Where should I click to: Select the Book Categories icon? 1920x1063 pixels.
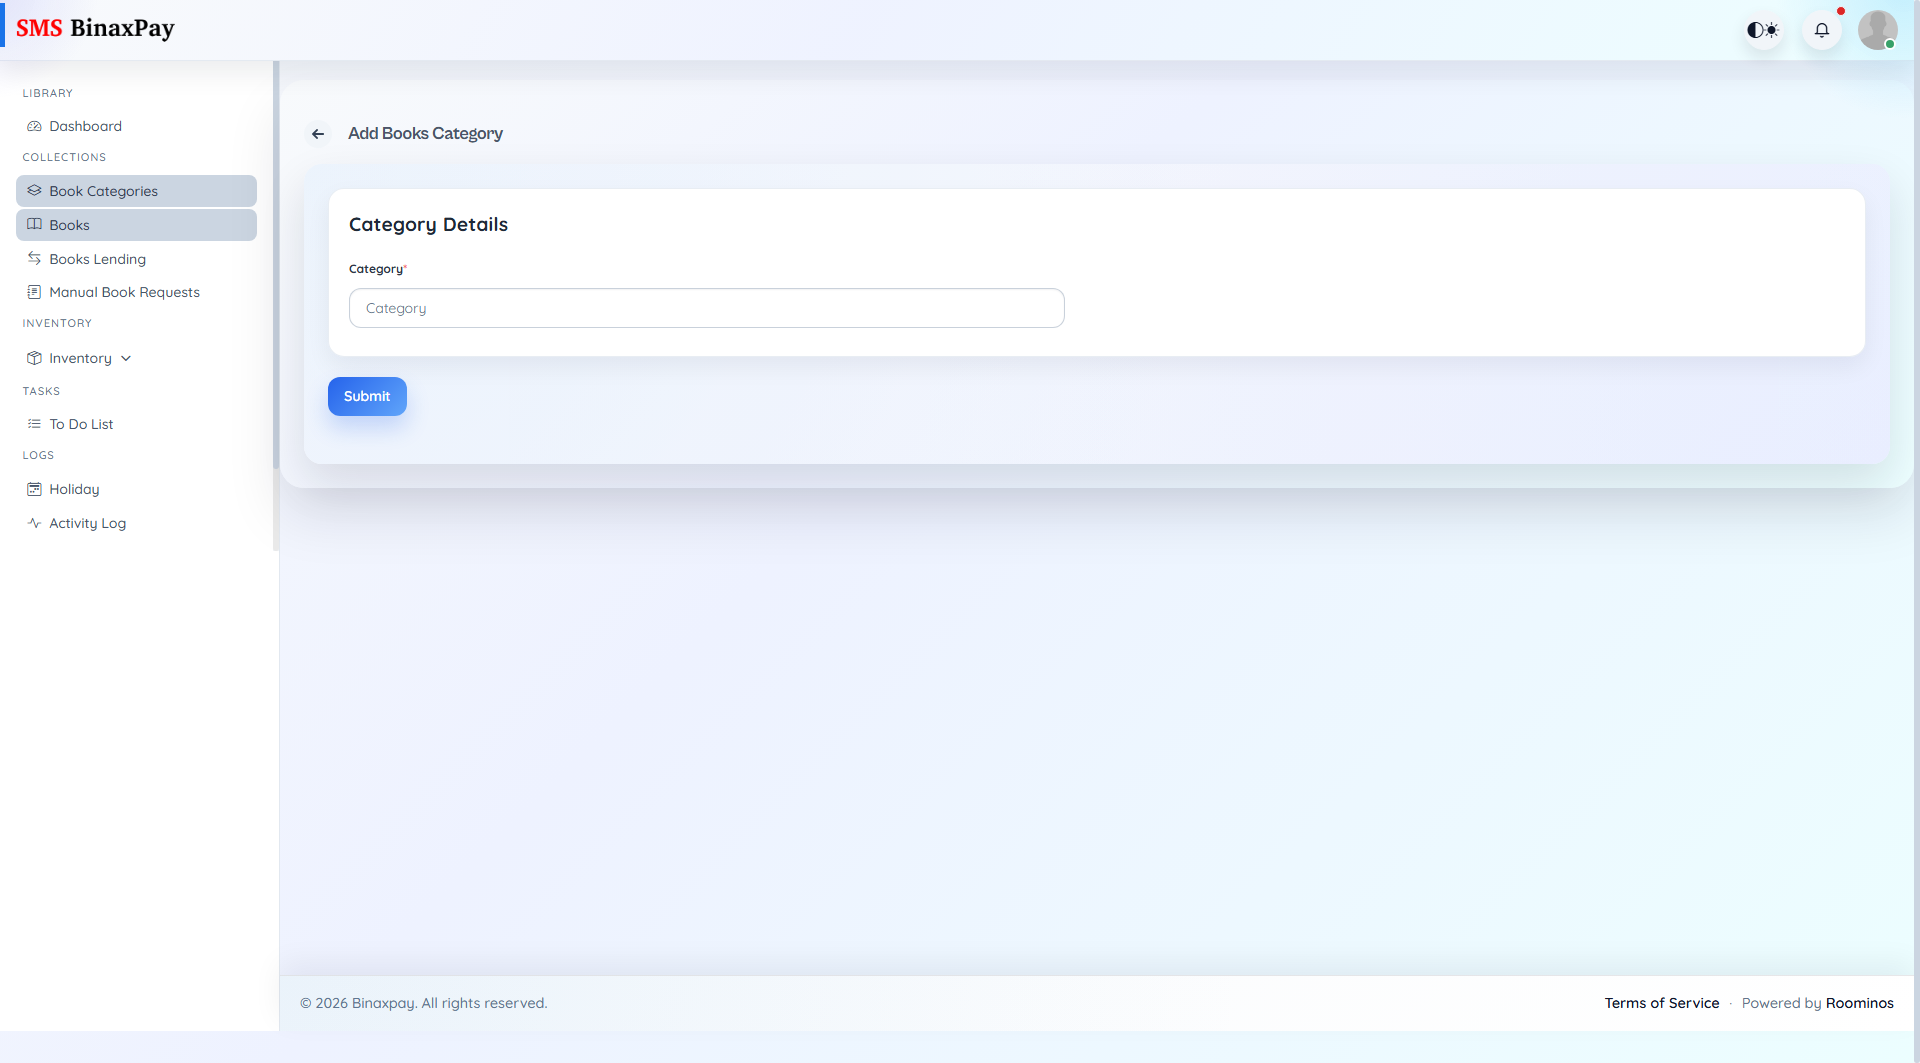(x=35, y=190)
